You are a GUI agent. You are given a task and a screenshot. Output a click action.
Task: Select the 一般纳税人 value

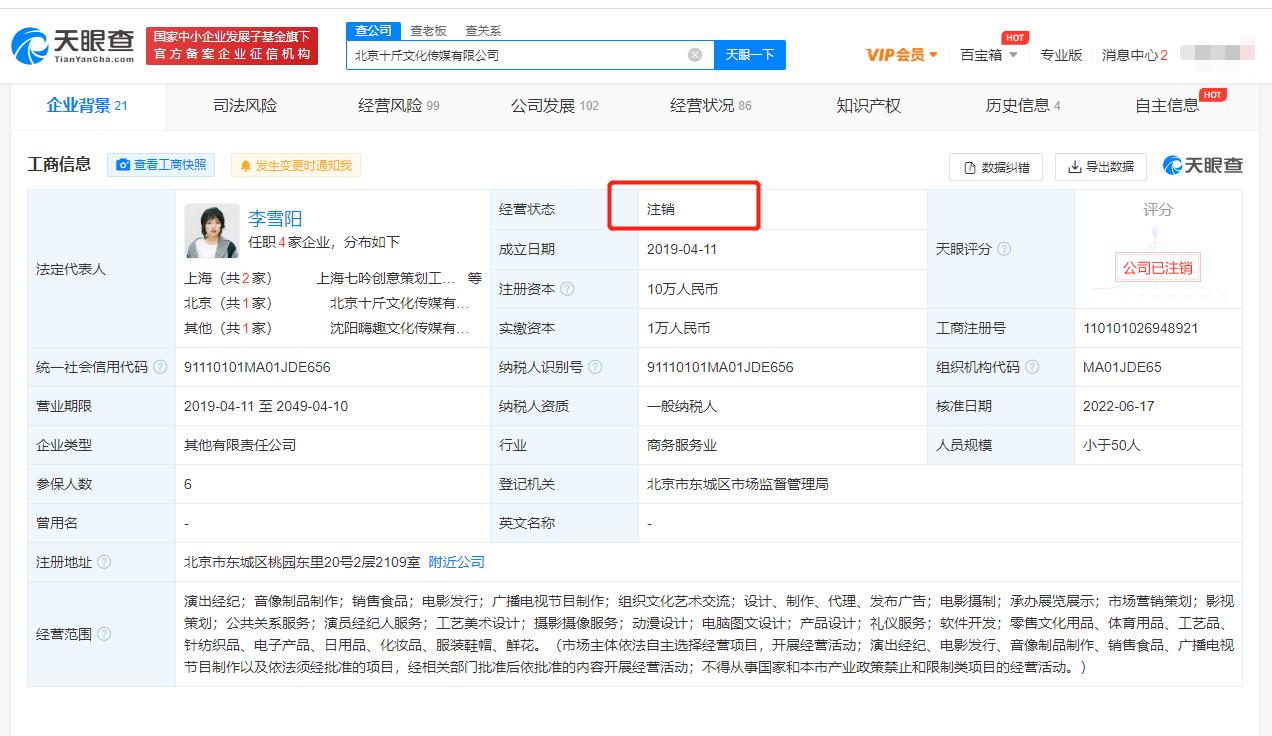pos(682,406)
